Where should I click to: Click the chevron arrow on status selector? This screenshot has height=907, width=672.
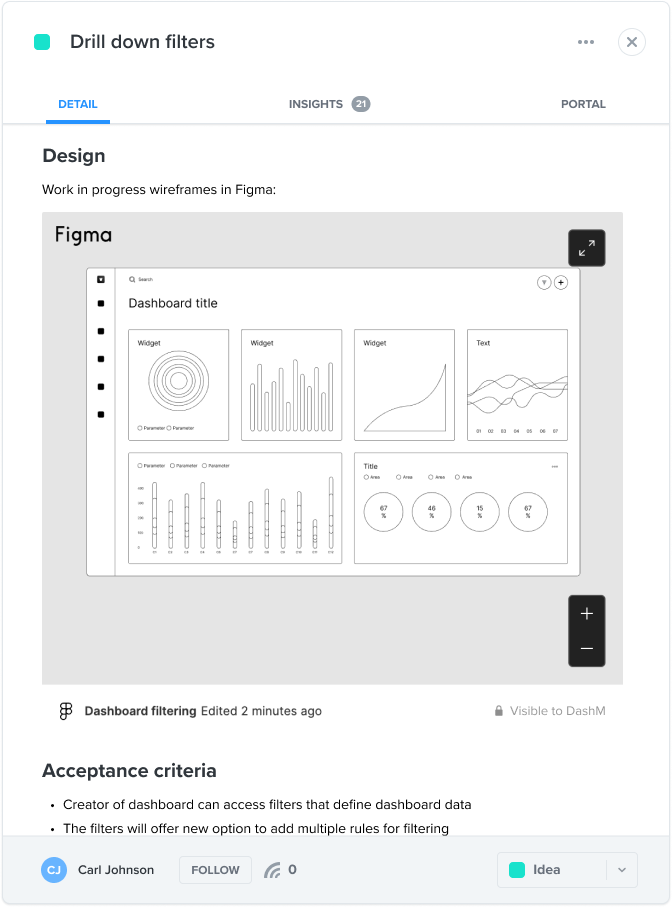pos(622,870)
